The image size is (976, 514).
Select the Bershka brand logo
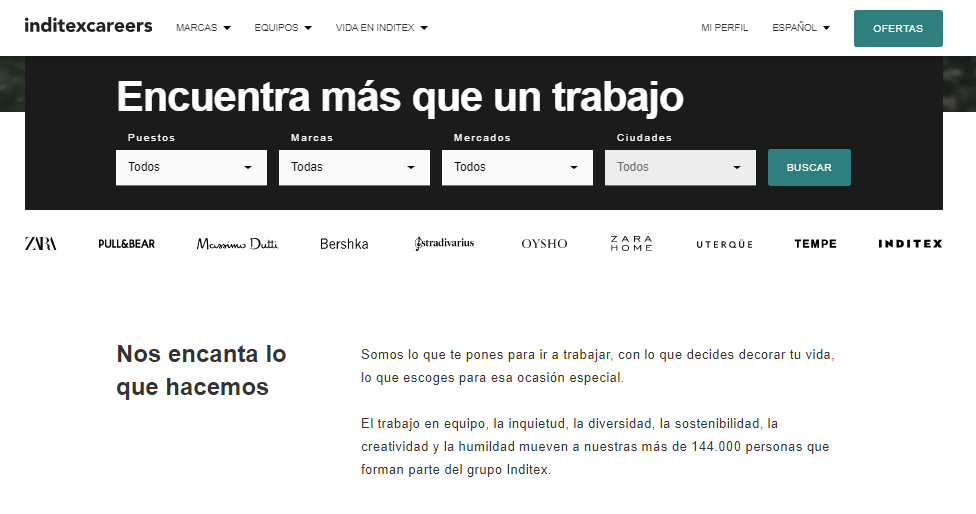(x=344, y=244)
